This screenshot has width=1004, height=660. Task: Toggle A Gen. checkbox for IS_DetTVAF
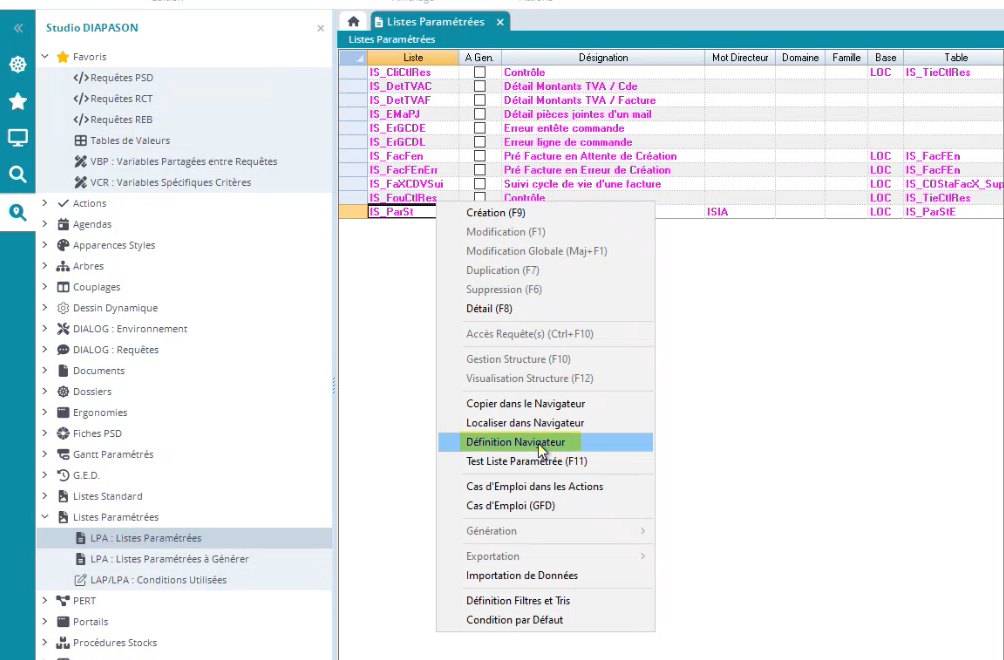480,101
